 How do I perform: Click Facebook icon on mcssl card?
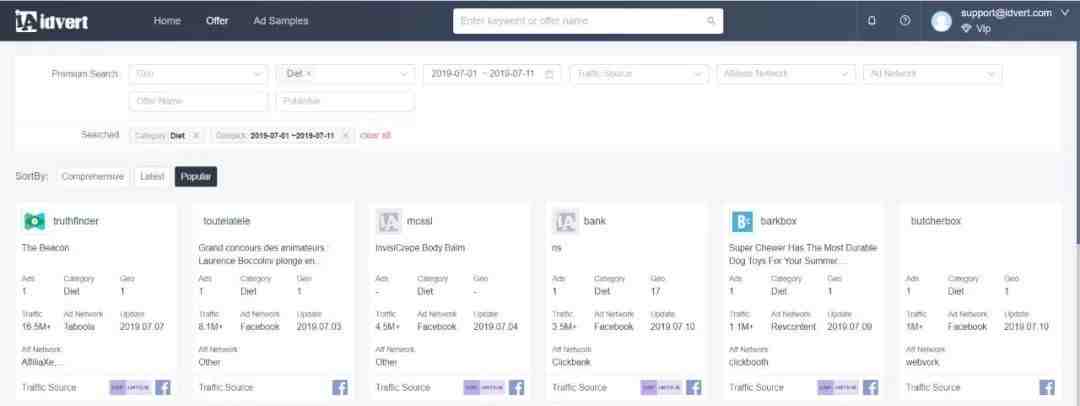click(x=517, y=387)
